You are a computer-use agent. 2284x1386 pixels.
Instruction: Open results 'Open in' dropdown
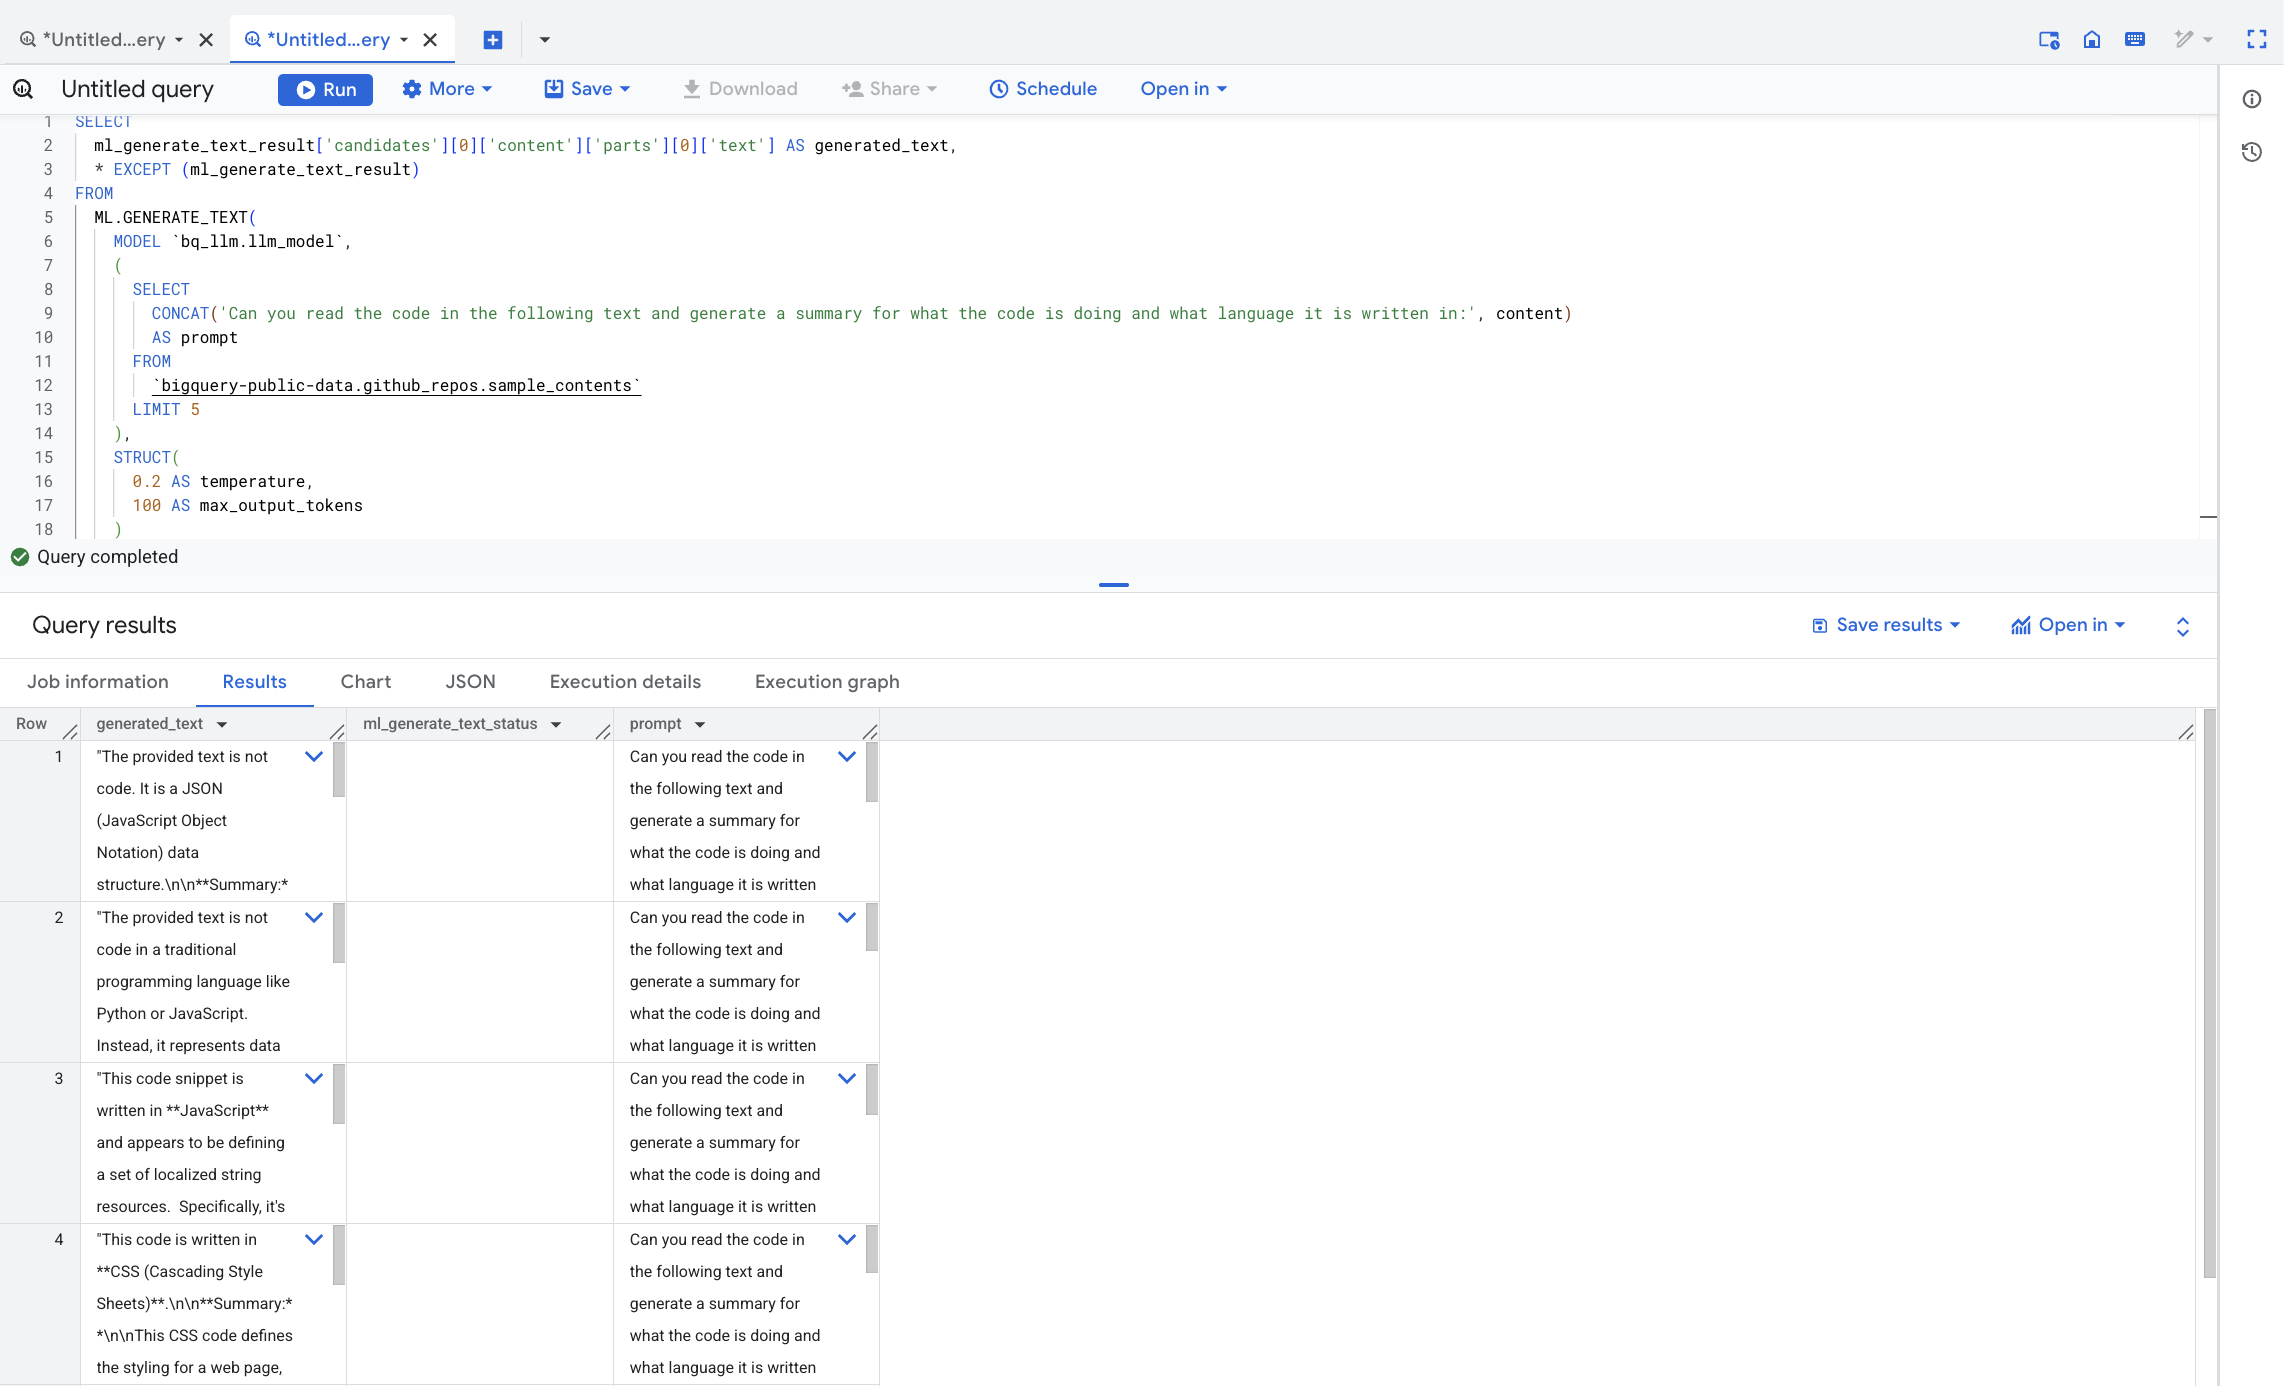click(2069, 625)
